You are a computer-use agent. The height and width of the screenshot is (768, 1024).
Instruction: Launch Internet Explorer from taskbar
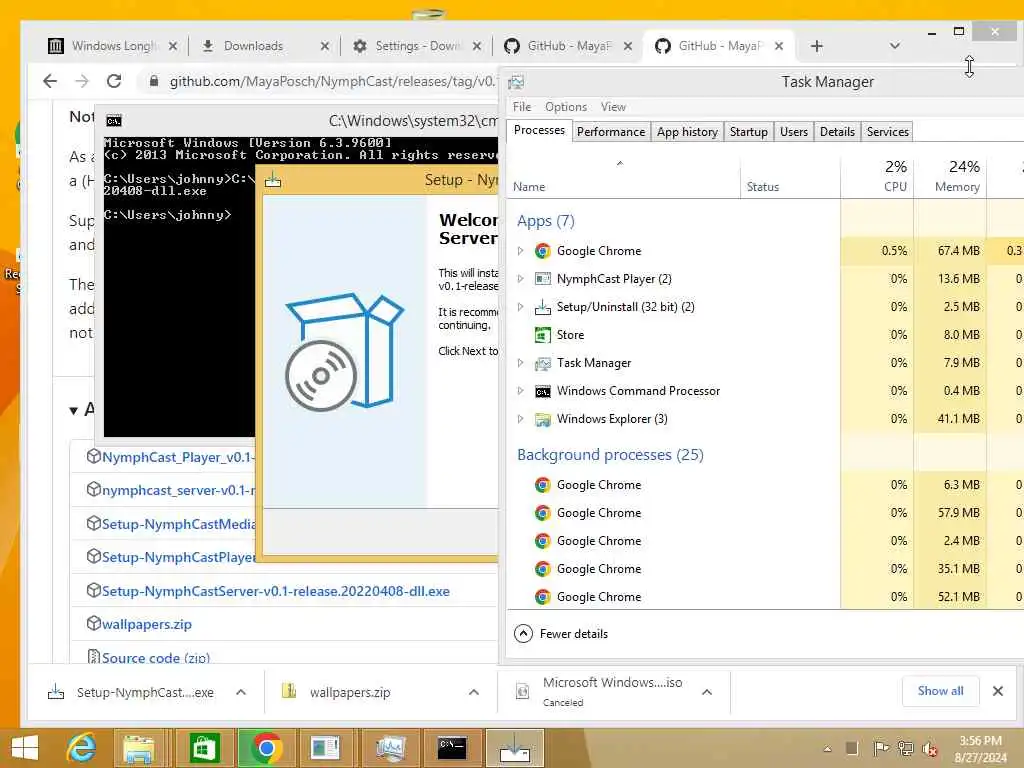(82, 748)
